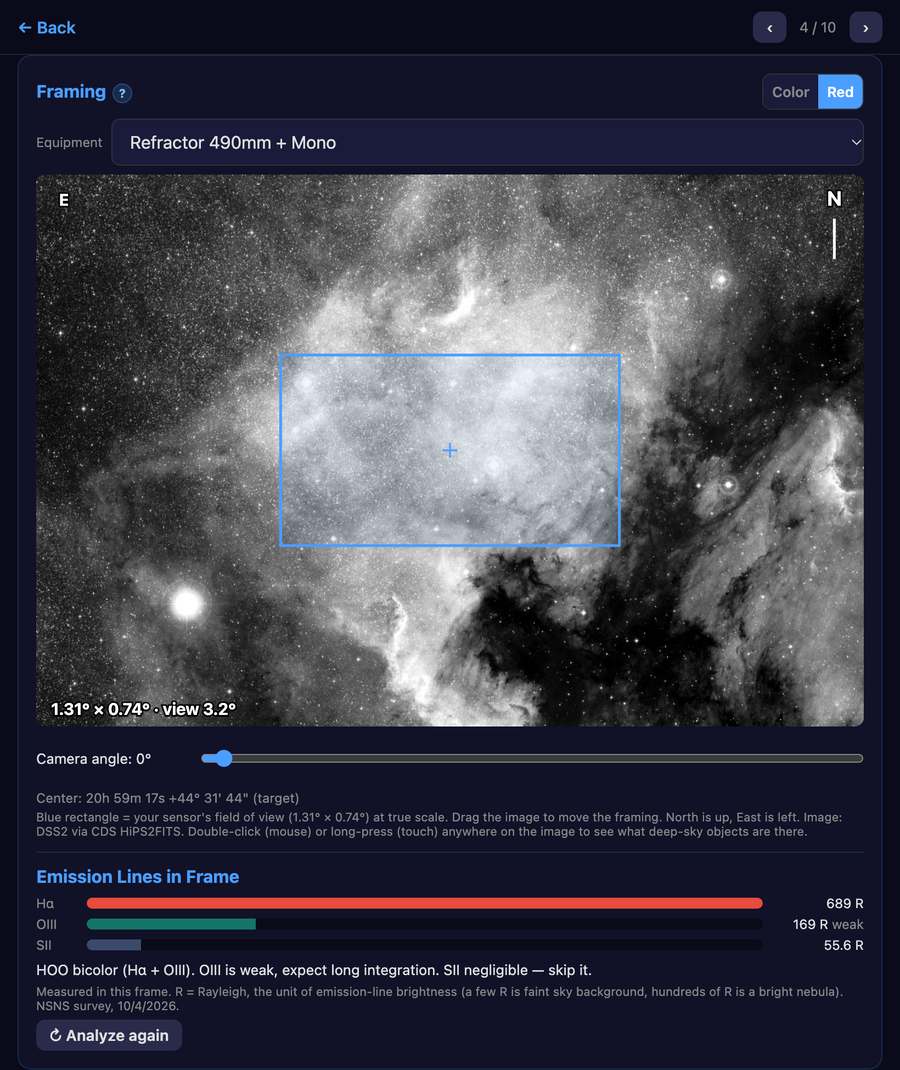This screenshot has width=900, height=1070.
Task: Click the '55.6 R' value
Action: coord(843,945)
